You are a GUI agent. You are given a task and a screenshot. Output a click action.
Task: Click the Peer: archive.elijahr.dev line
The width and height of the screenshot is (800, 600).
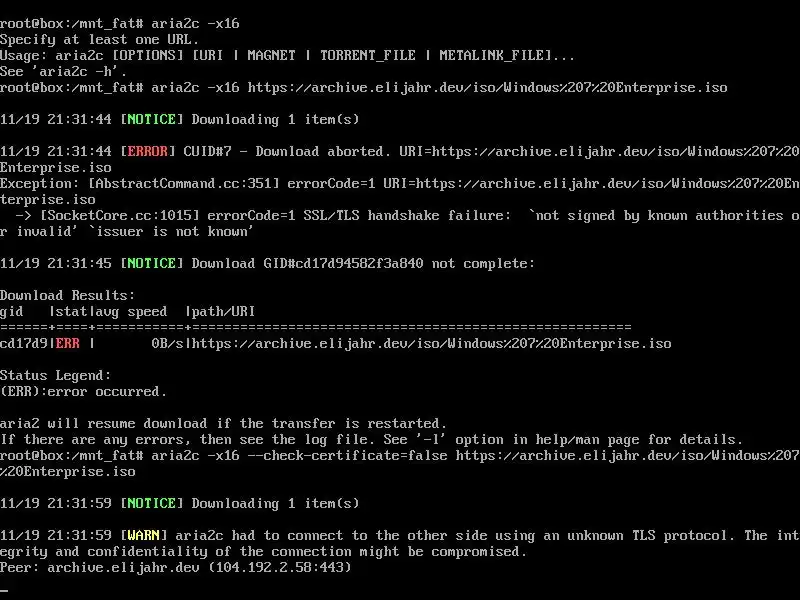(x=175, y=567)
